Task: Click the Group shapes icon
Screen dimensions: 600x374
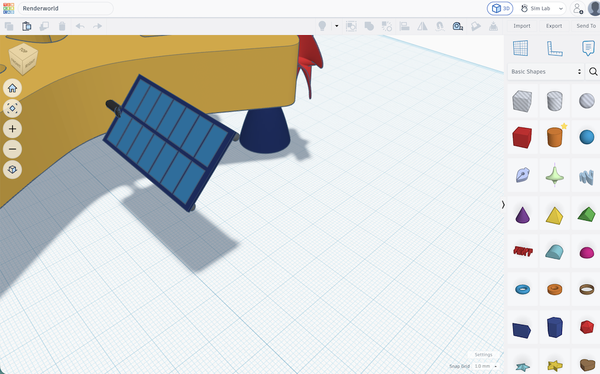Action: pyautogui.click(x=351, y=26)
